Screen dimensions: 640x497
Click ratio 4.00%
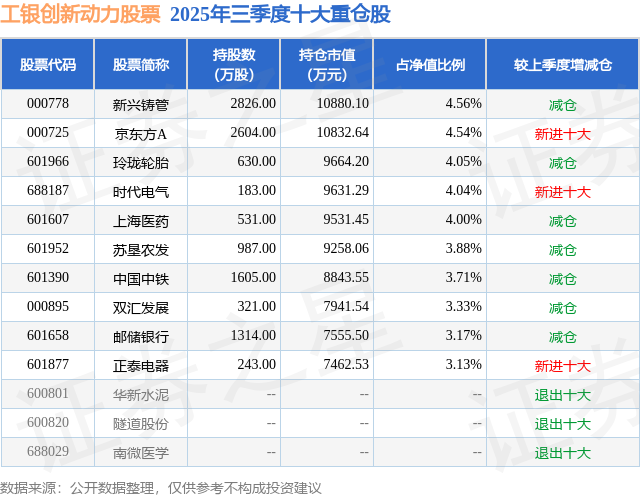pyautogui.click(x=464, y=220)
